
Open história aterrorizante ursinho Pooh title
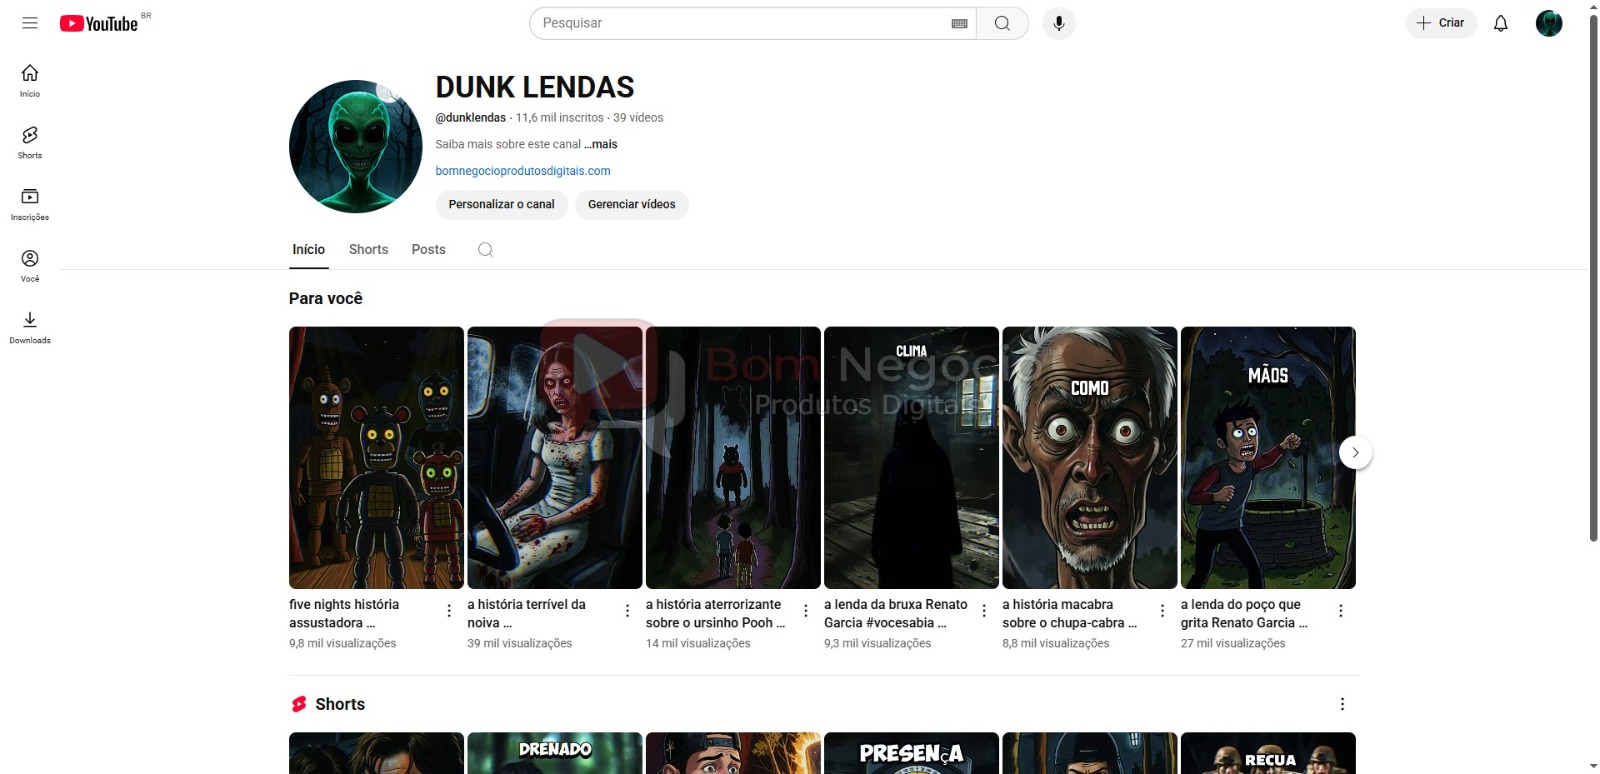click(715, 613)
